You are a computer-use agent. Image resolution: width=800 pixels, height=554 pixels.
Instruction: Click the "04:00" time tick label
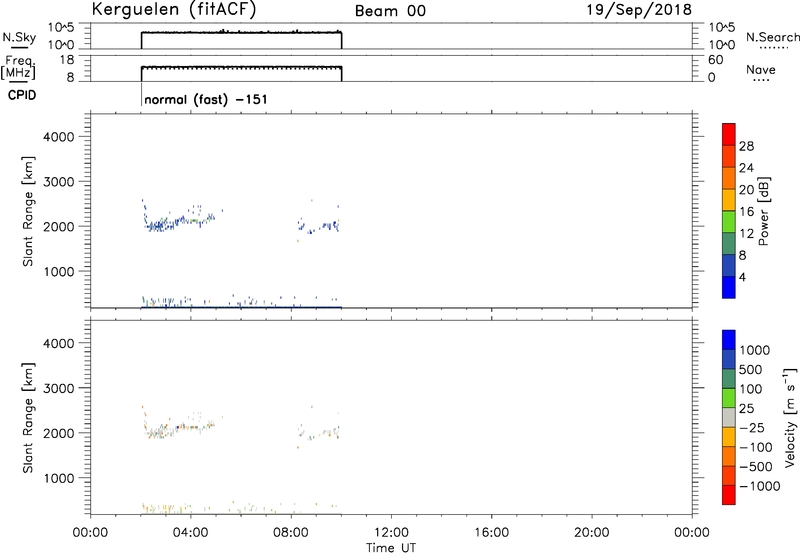point(191,533)
